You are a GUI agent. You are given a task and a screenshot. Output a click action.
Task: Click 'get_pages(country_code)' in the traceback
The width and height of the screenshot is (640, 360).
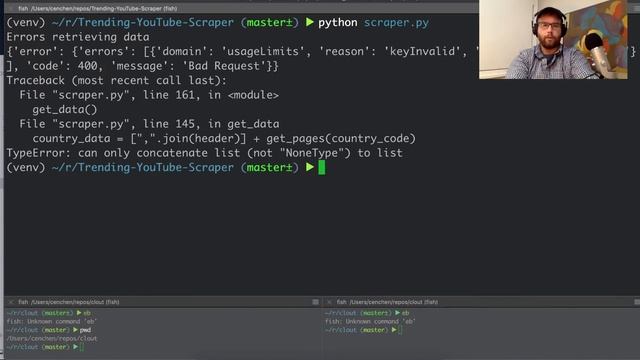(341, 139)
